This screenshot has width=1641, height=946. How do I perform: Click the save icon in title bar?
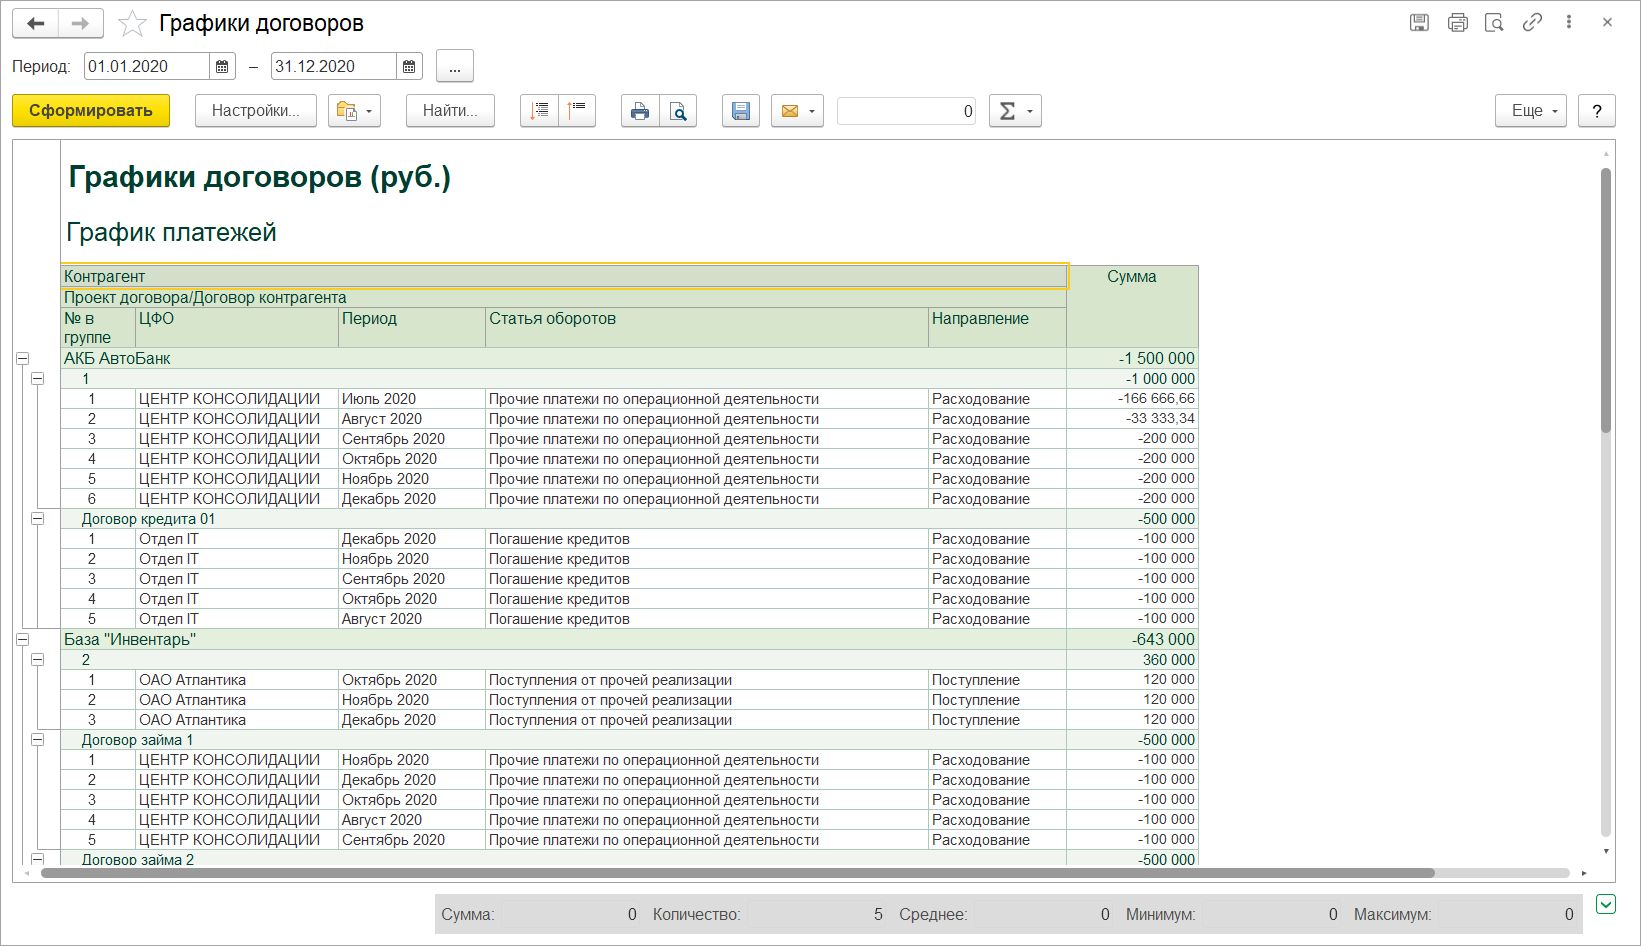point(1419,23)
